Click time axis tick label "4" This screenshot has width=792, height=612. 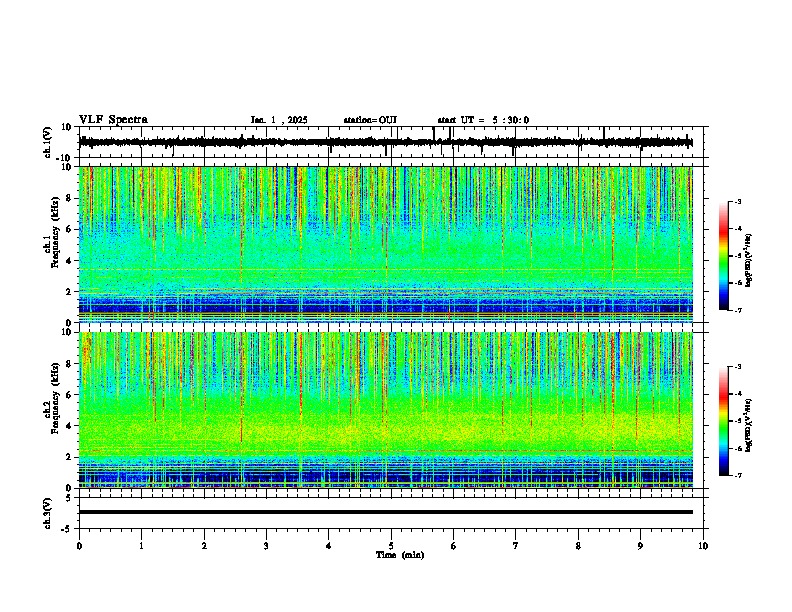point(328,546)
